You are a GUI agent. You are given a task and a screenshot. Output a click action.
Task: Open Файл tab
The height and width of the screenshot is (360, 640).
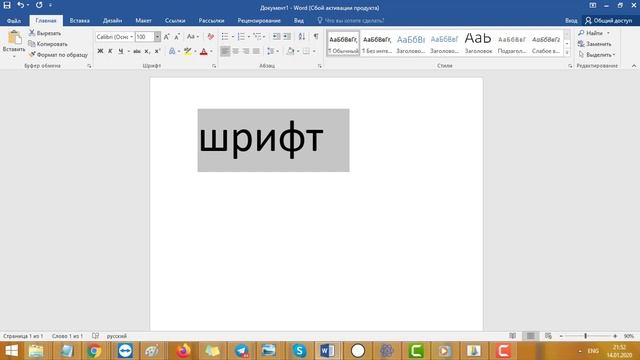coord(14,20)
